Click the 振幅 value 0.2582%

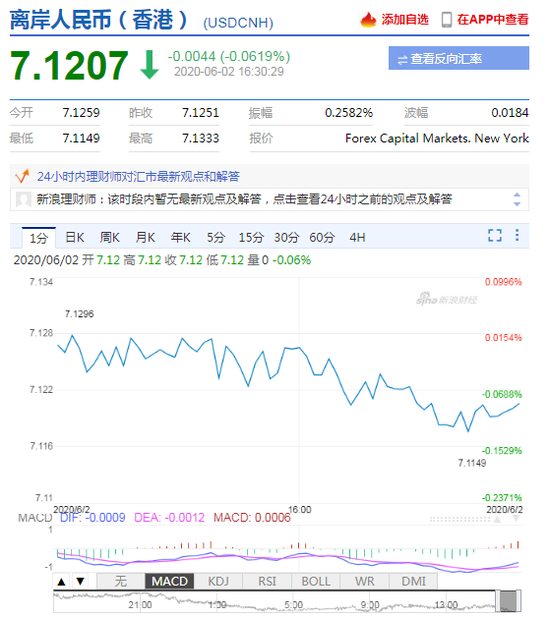tap(349, 113)
